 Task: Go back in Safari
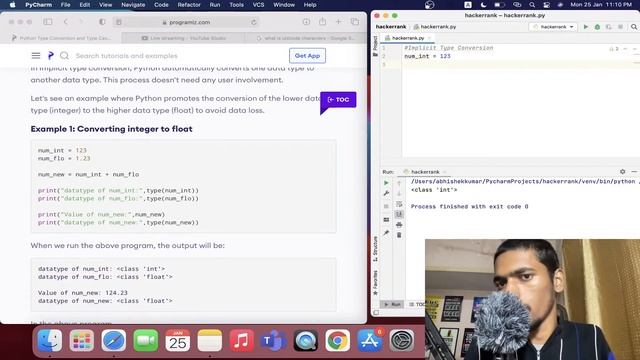66,22
